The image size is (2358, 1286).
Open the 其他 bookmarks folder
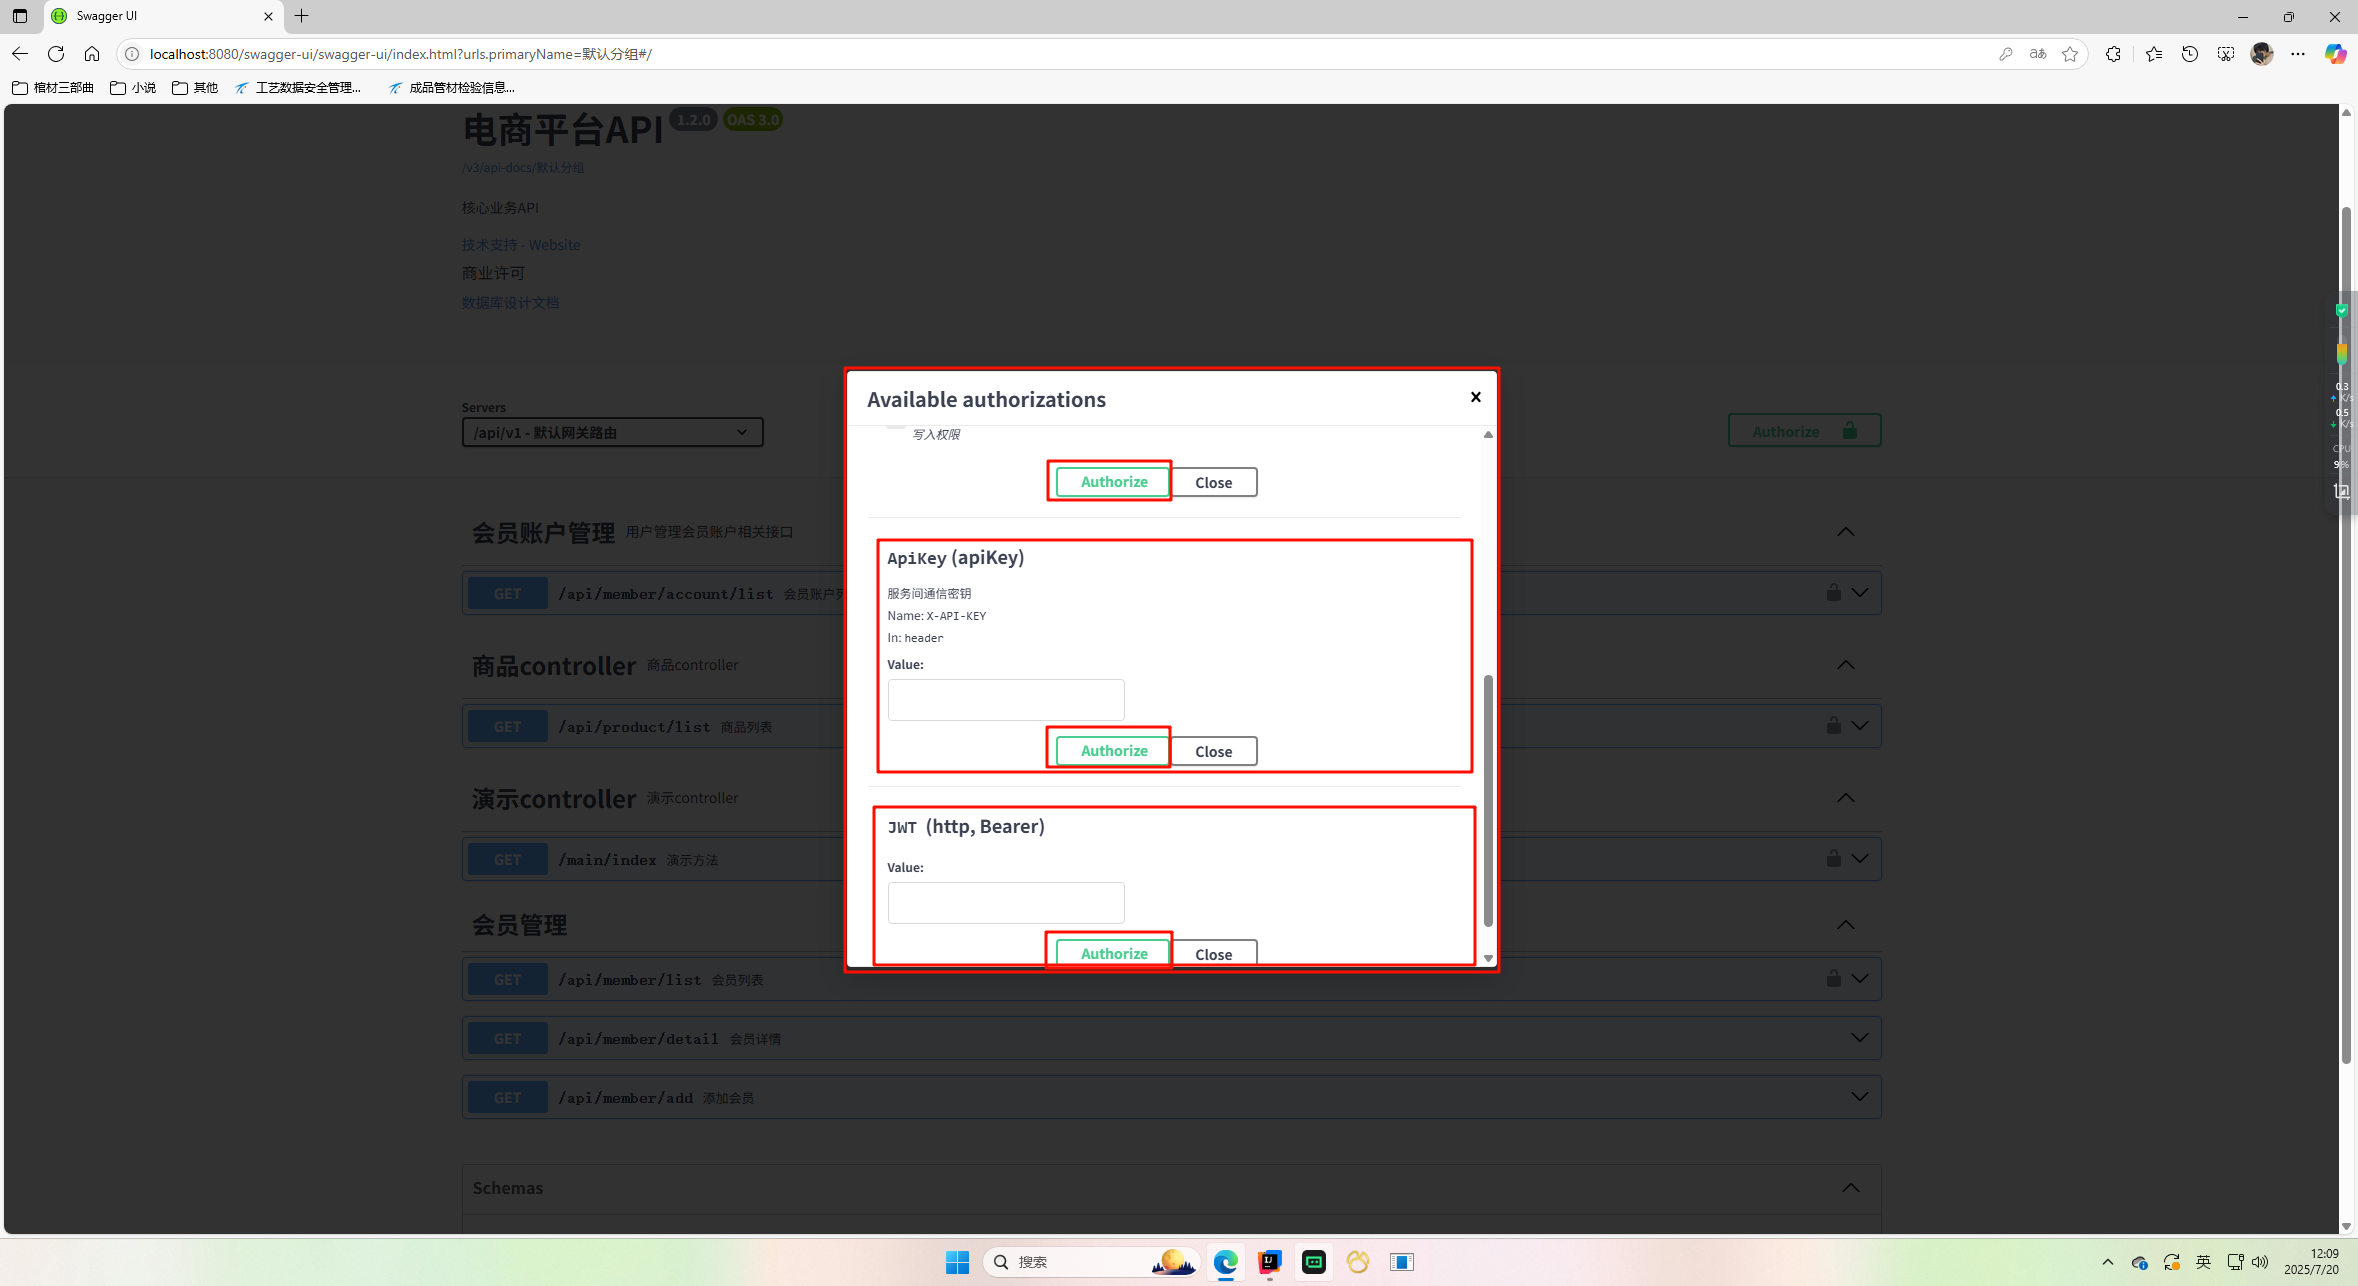(x=194, y=87)
